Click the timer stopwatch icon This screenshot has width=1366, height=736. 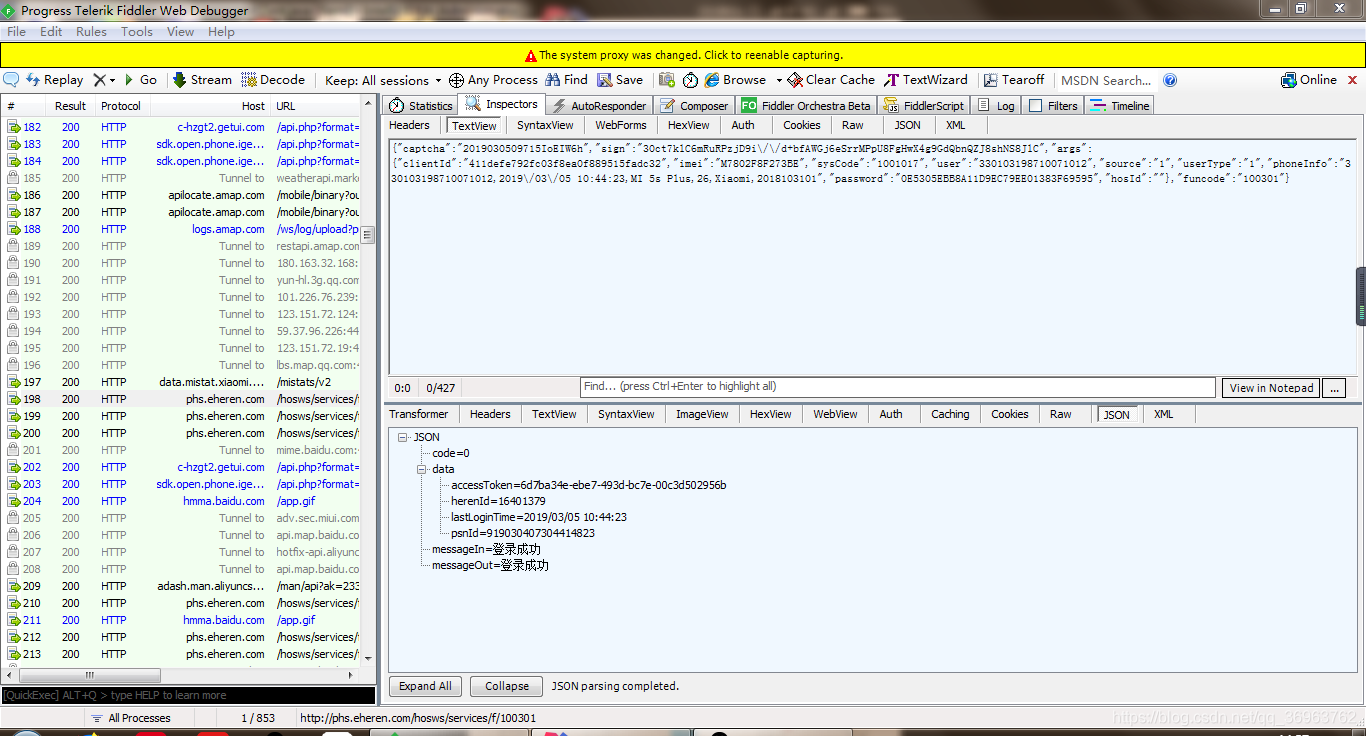pos(690,80)
